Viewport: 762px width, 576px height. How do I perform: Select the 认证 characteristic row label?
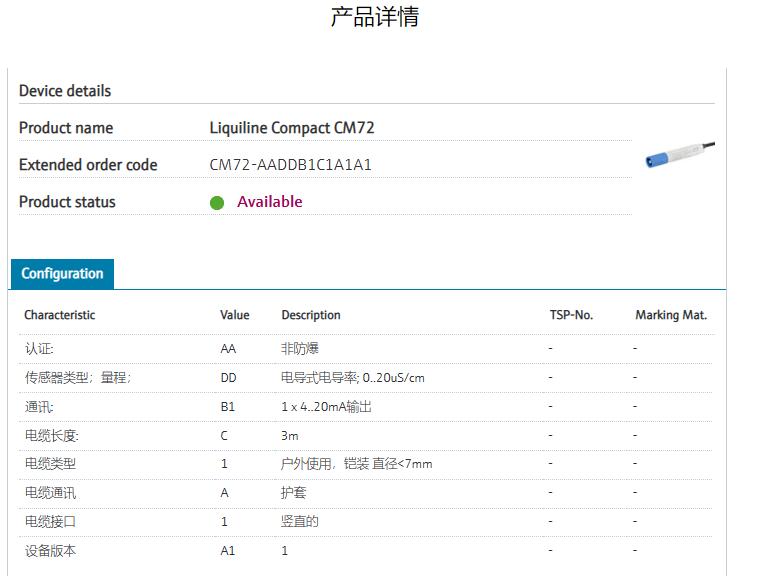coord(39,349)
